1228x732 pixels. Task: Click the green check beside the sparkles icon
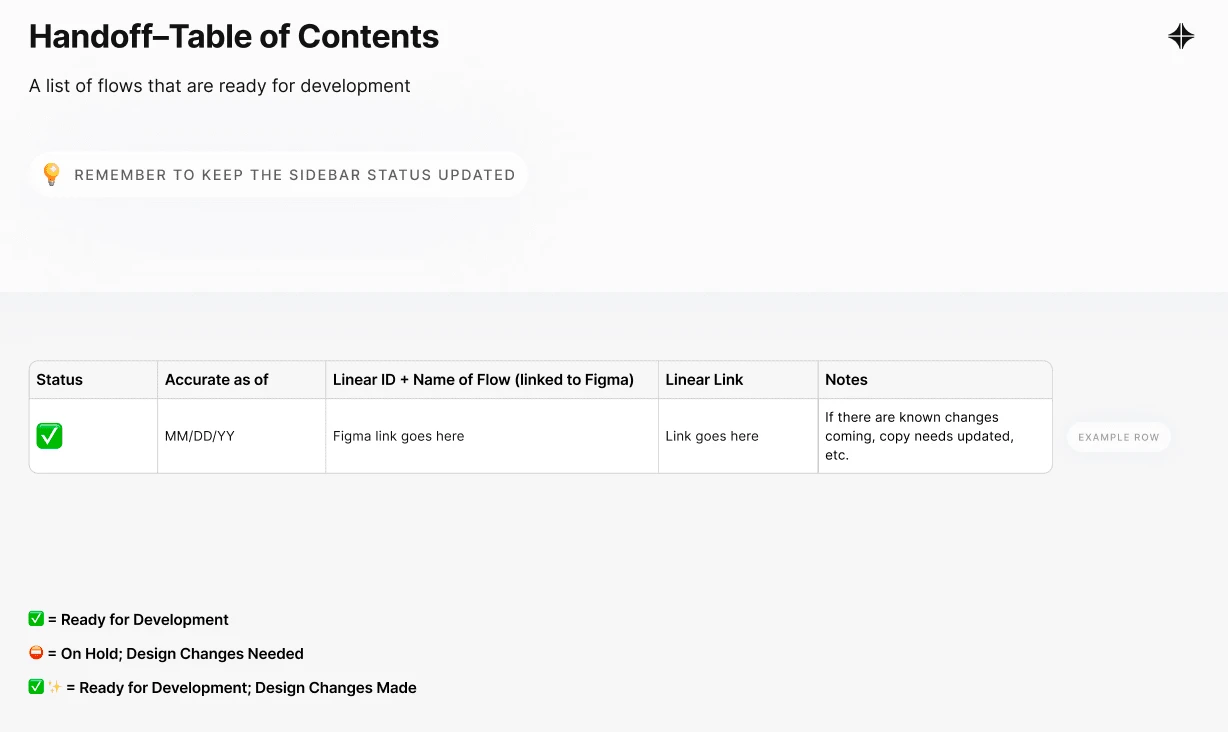[37, 688]
